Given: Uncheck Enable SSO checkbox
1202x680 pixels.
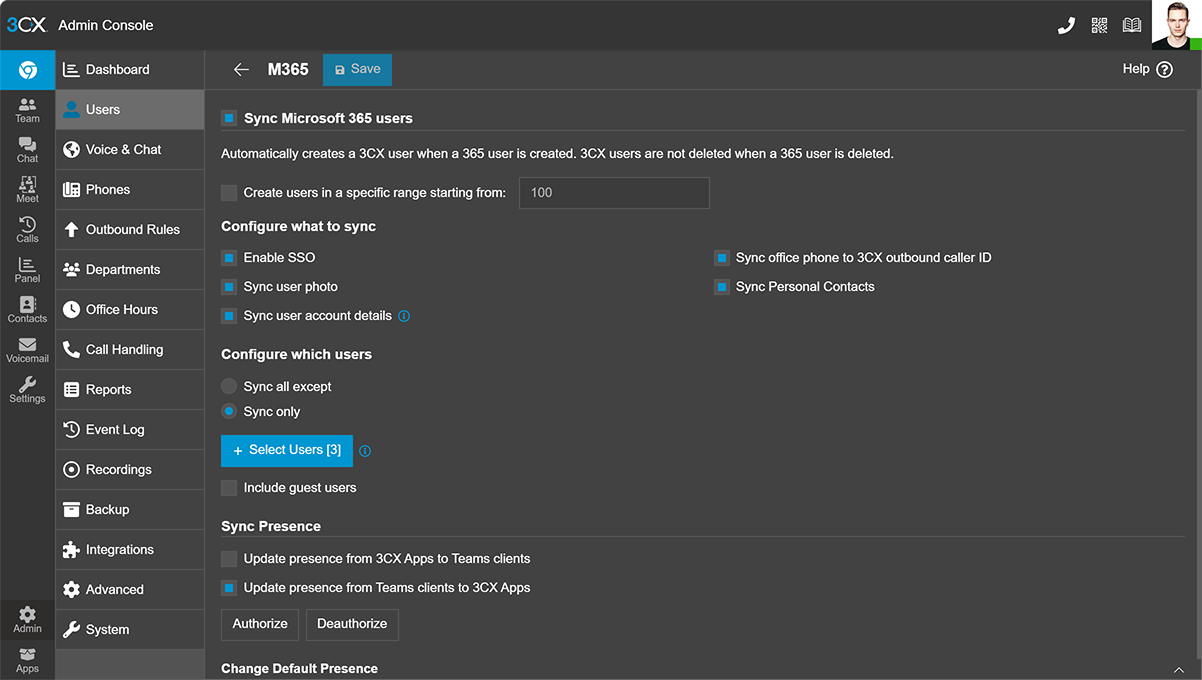Looking at the screenshot, I should click(x=229, y=258).
